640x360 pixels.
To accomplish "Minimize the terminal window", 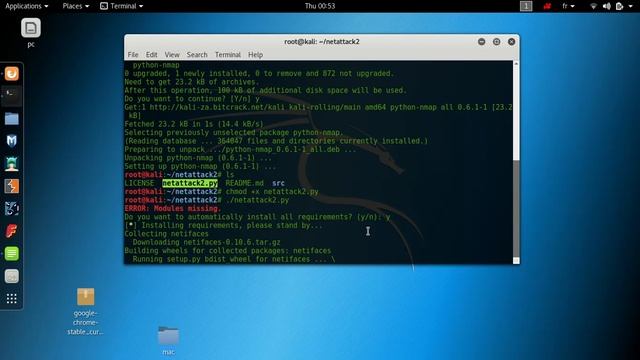I will click(482, 42).
